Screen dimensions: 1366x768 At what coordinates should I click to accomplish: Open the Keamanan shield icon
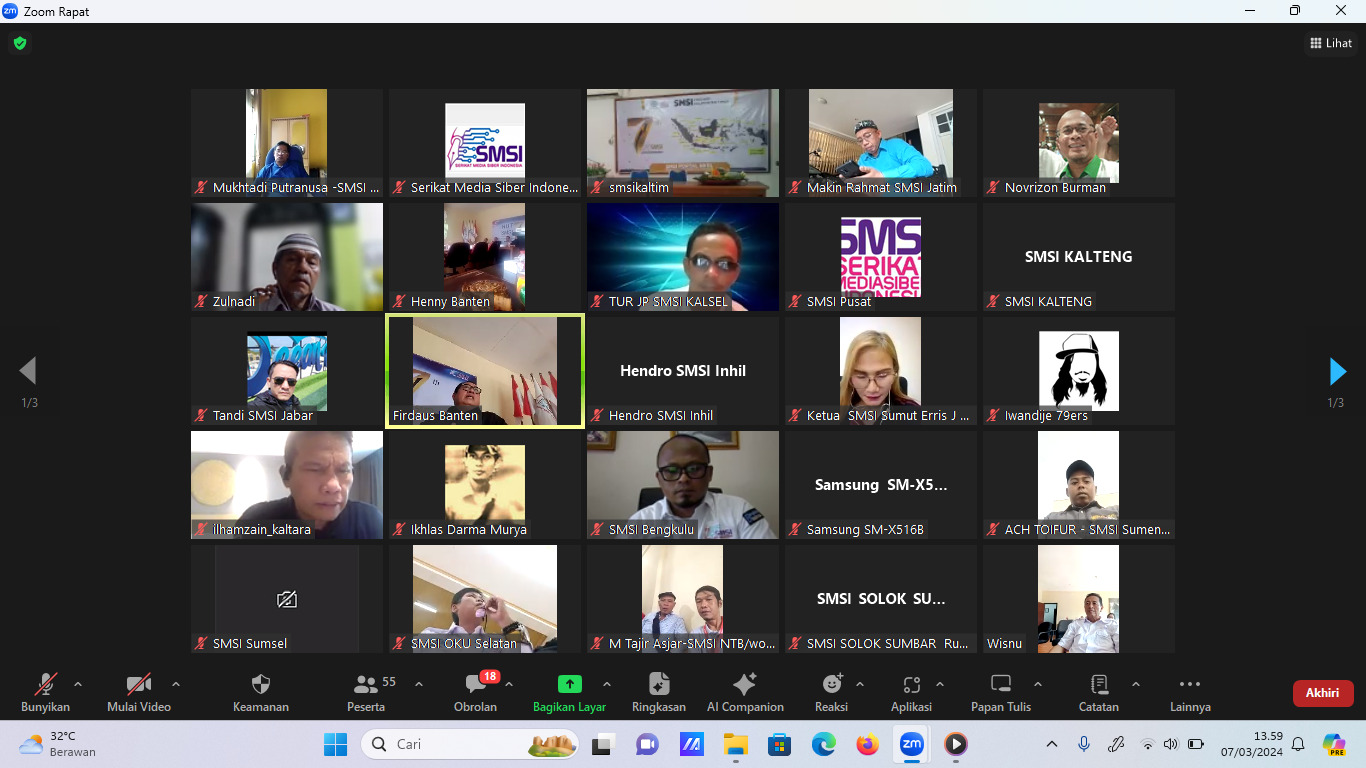pos(261,684)
